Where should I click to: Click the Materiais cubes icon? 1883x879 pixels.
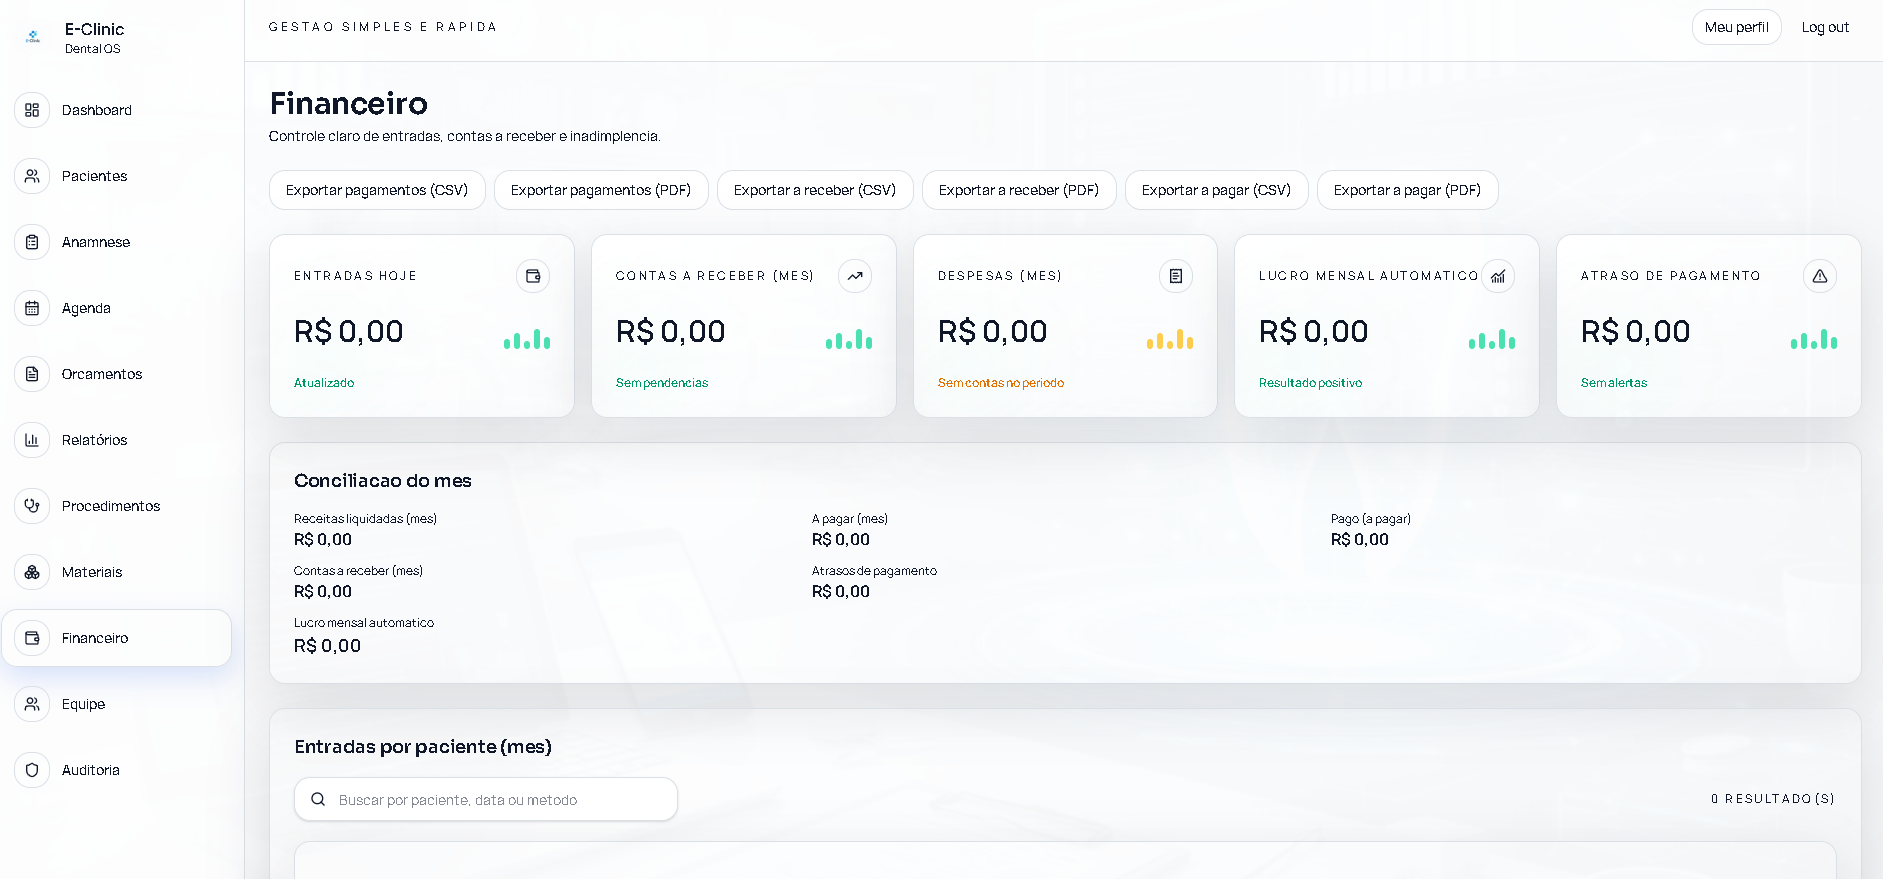click(x=32, y=572)
